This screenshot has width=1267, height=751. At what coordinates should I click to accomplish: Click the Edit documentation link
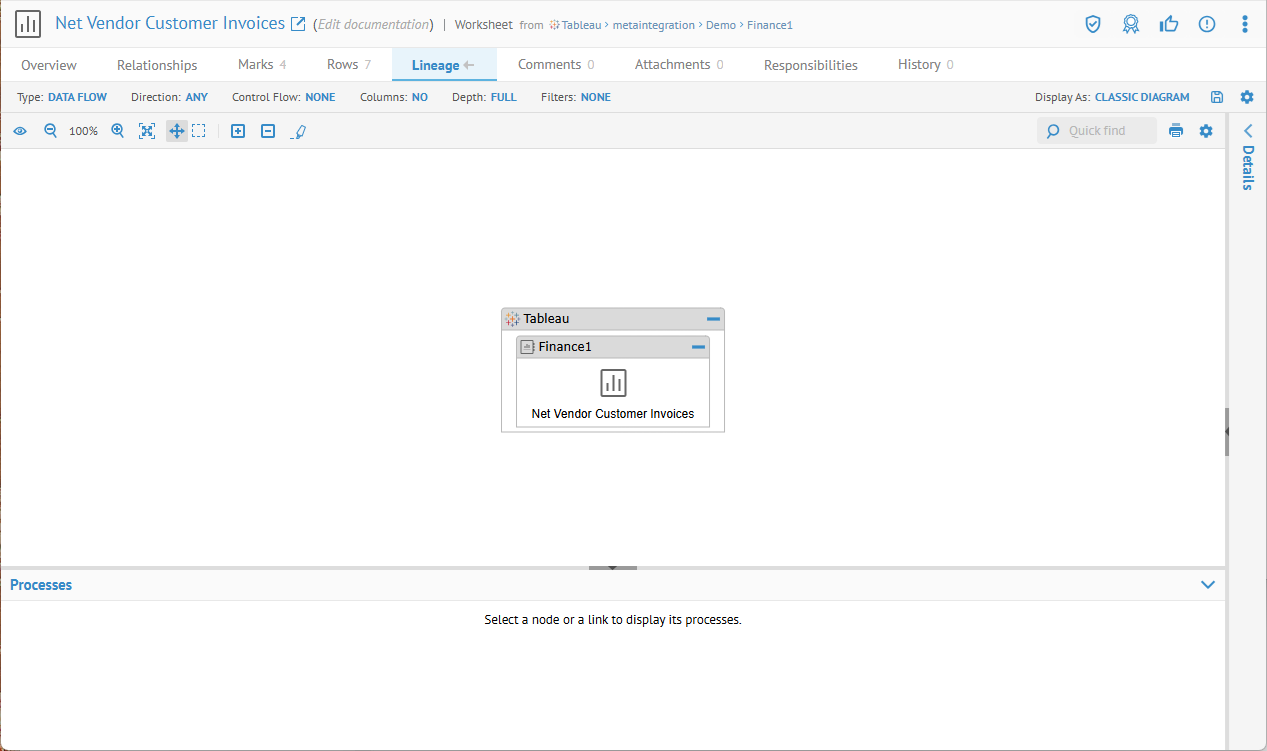(x=373, y=24)
